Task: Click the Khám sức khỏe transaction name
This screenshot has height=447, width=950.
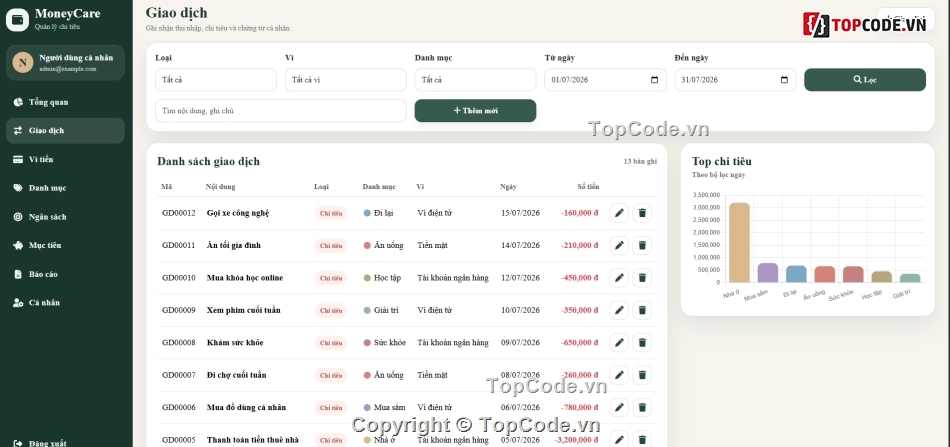Action: (x=235, y=343)
